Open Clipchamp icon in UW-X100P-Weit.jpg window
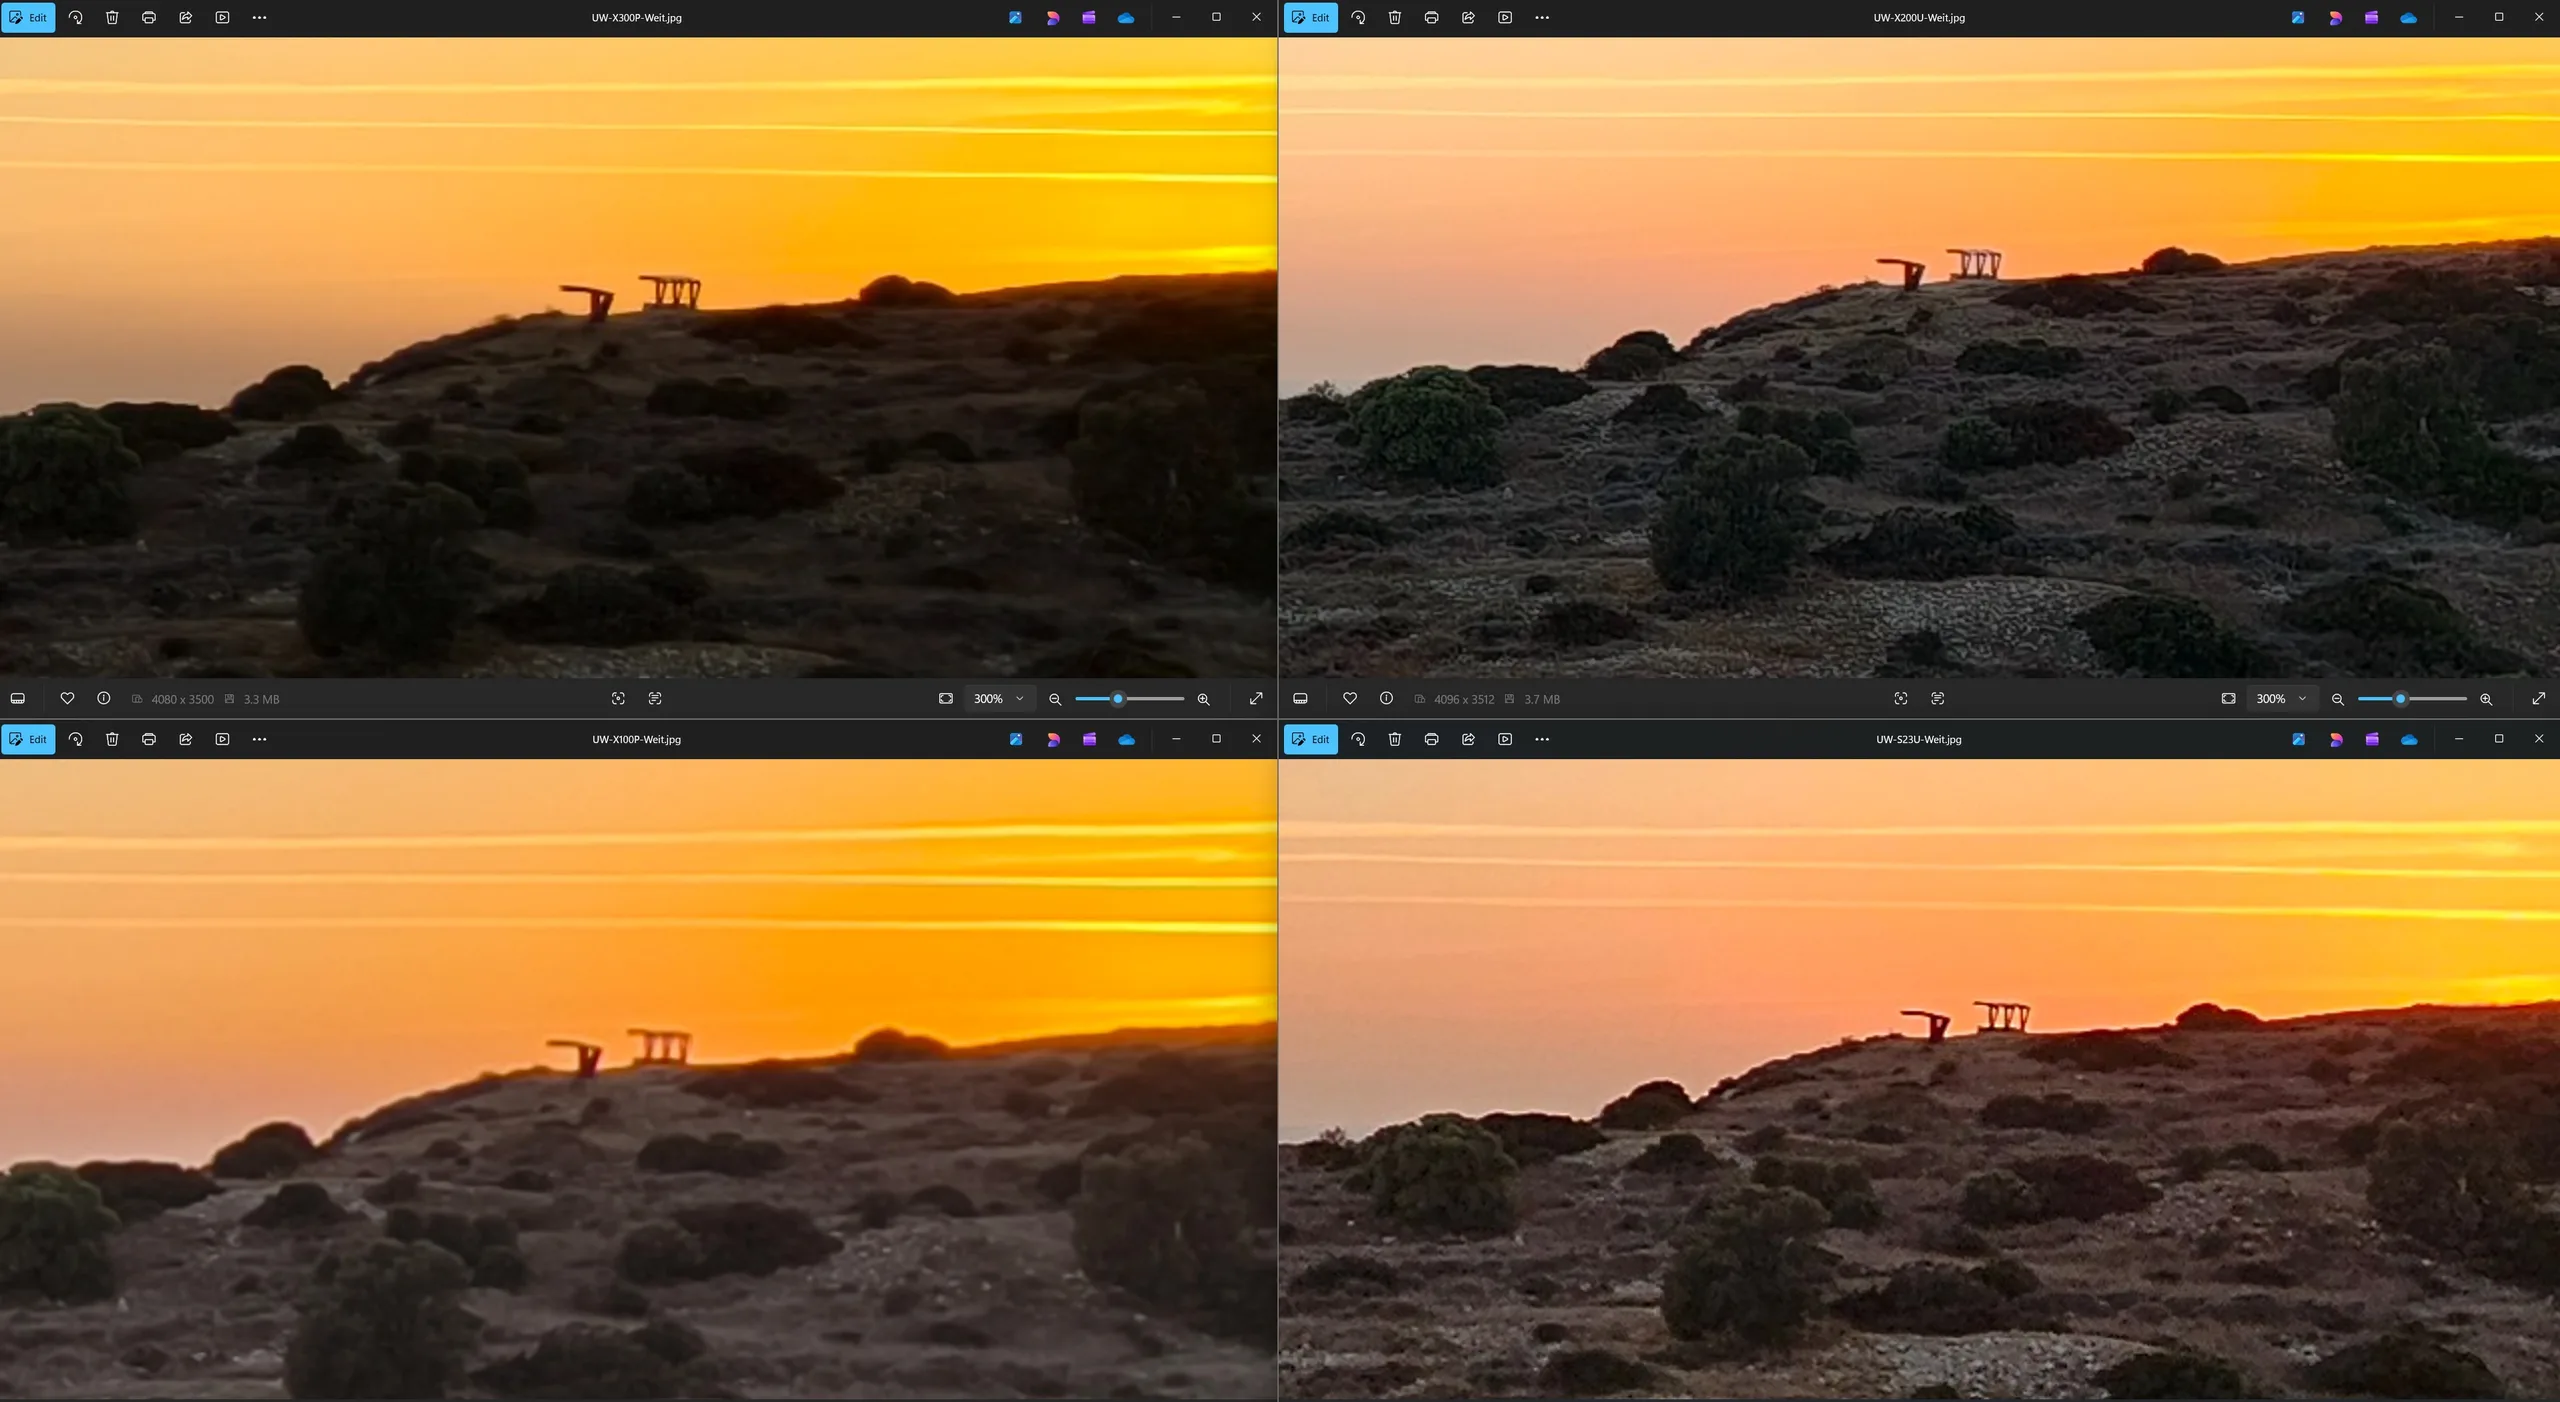Viewport: 2560px width, 1402px height. tap(1089, 739)
